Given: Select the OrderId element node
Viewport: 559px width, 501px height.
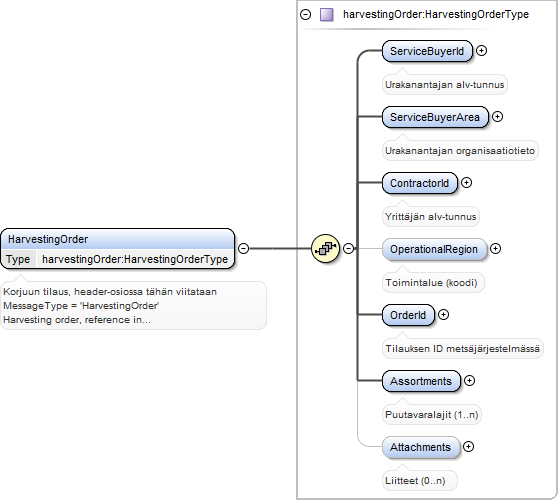Looking at the screenshot, I should (x=408, y=315).
